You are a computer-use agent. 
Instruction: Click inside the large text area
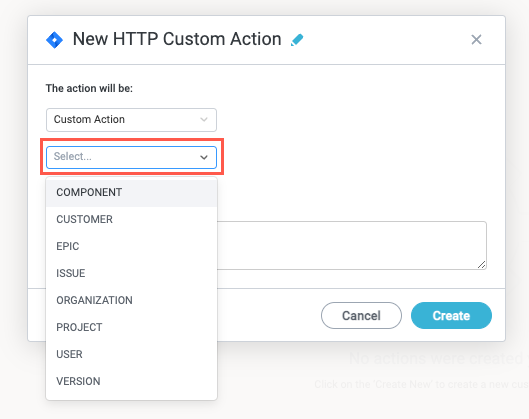352,245
